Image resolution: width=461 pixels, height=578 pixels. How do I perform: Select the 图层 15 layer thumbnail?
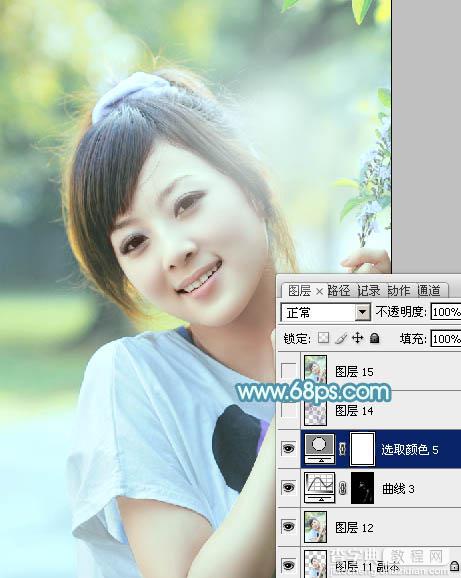coord(315,369)
